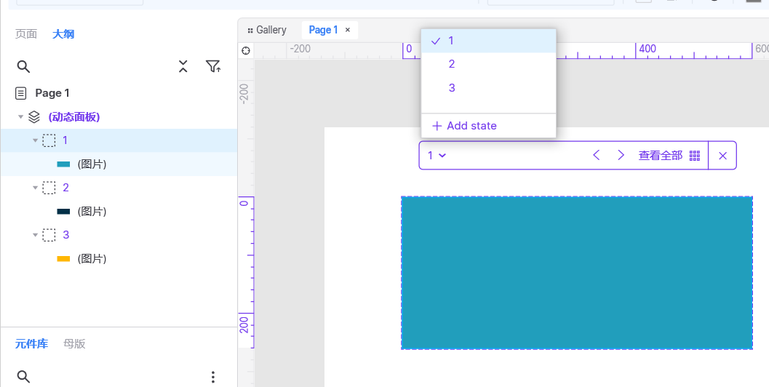
Task: Click the view-all grid icon
Action: (x=694, y=155)
